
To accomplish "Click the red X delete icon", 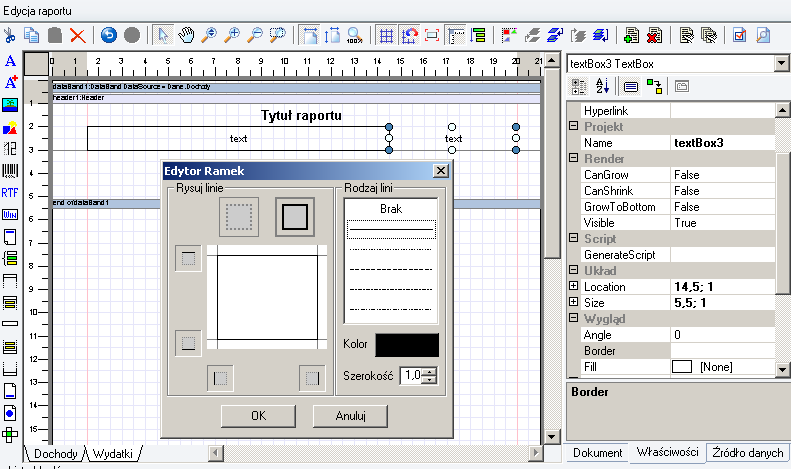I will (x=77, y=35).
